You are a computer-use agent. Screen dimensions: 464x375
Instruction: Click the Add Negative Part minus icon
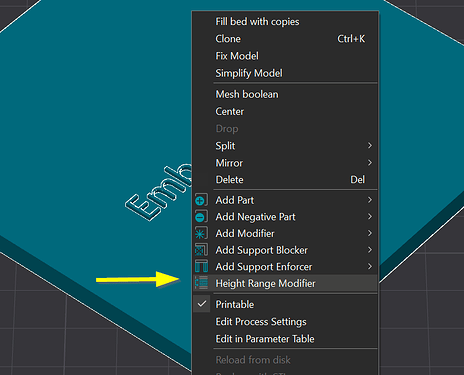click(201, 217)
